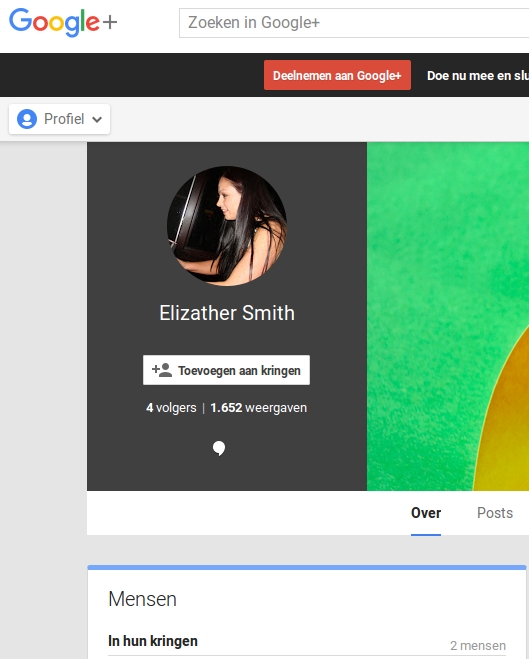Screen dimensions: 529x659
Task: Click the 1.652 weergaven count
Action: 258,408
